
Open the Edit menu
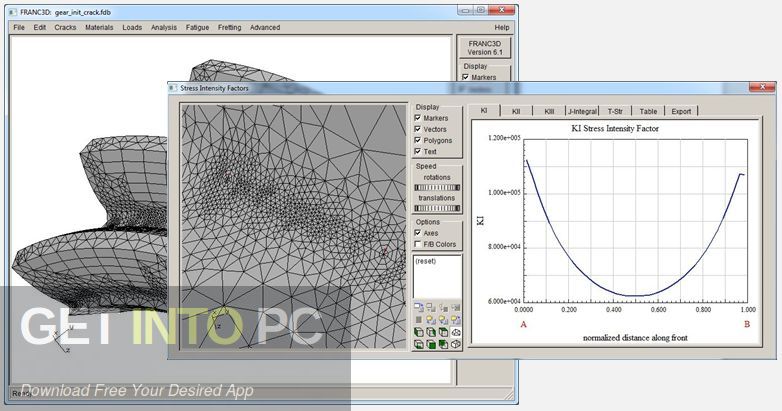pyautogui.click(x=40, y=27)
